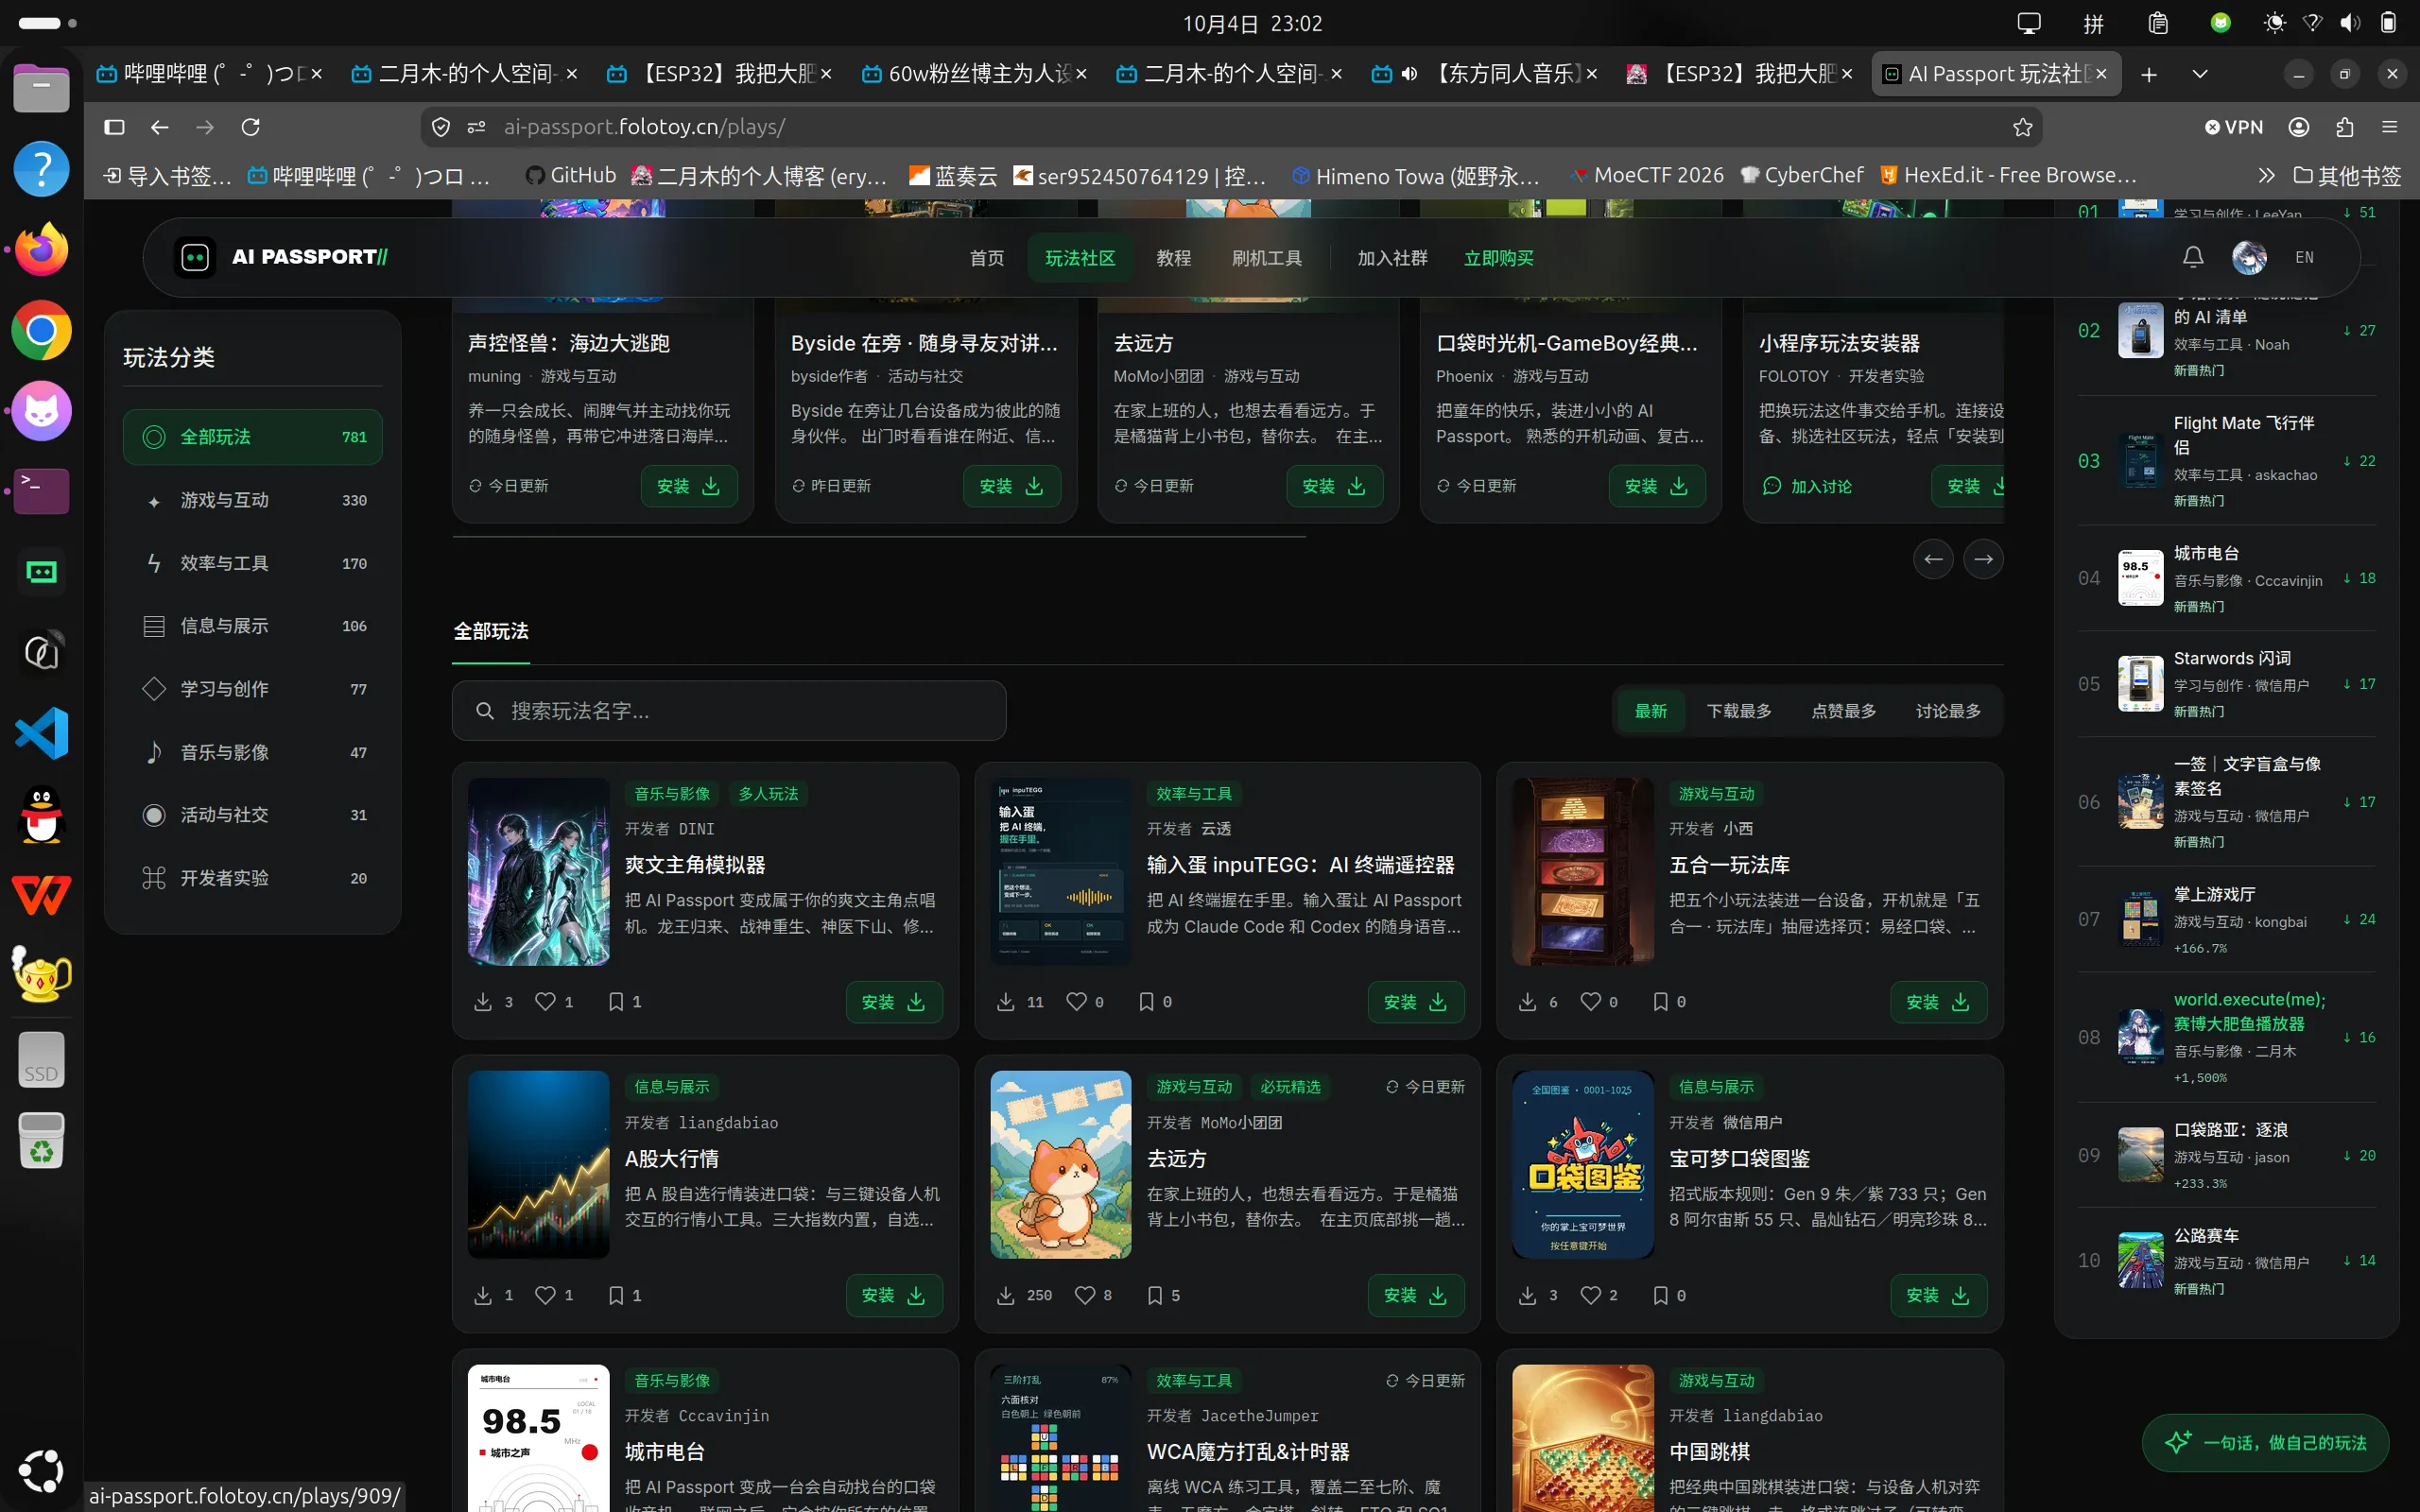The image size is (2420, 1512).
Task: Select 全部玩法 category
Action: (x=252, y=437)
